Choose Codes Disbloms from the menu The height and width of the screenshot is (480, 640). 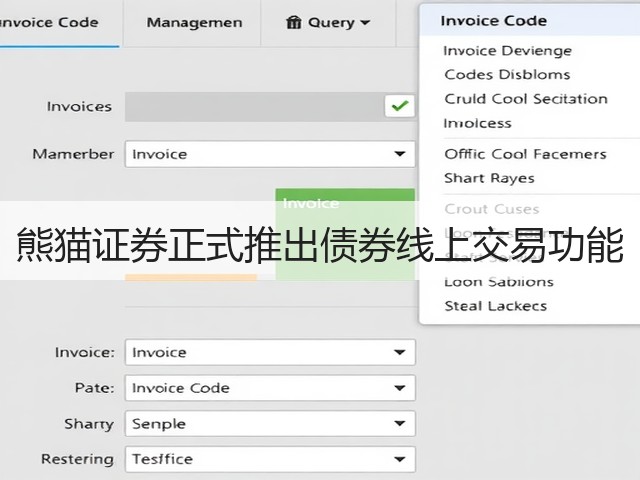pos(507,75)
